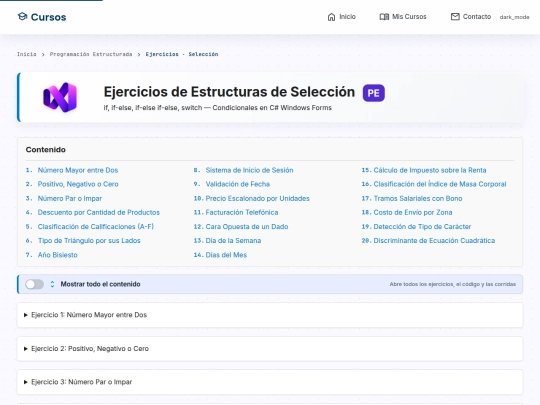
Task: Click the Ejercicios de Estructuras de Selección title
Action: tap(229, 92)
